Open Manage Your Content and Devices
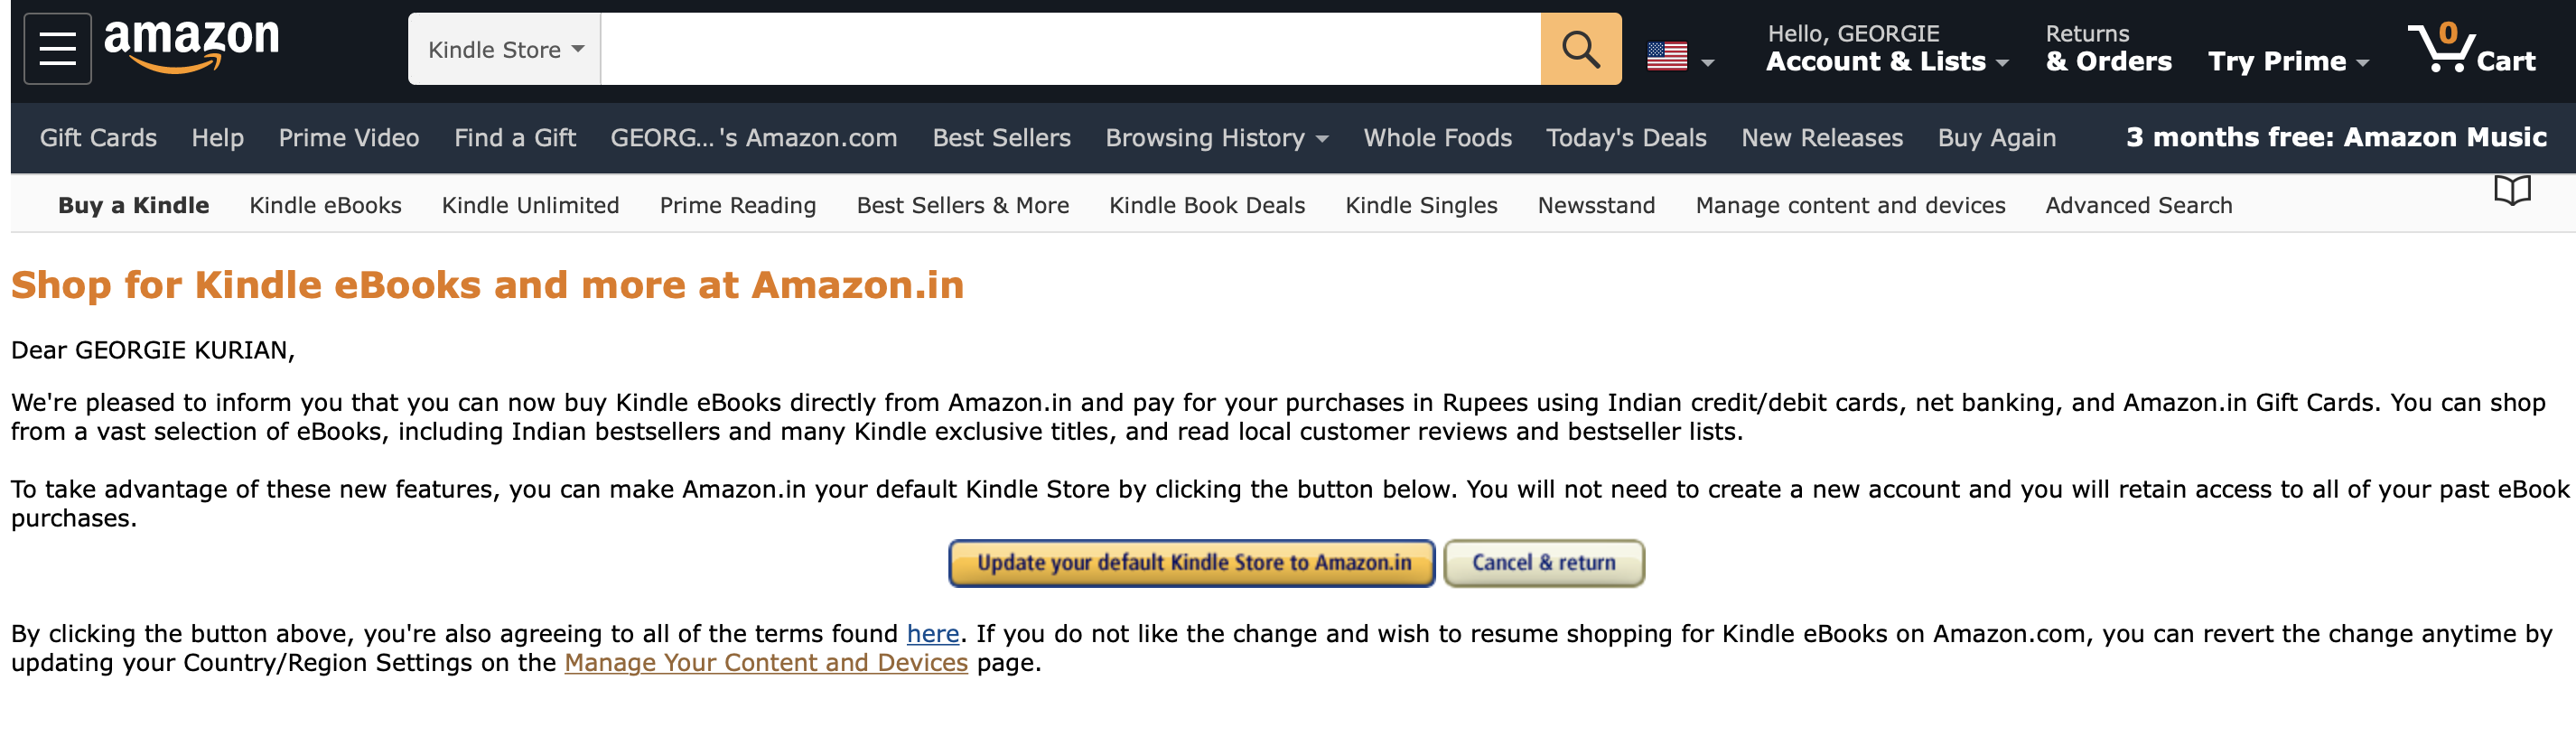The image size is (2576, 755). pos(766,662)
